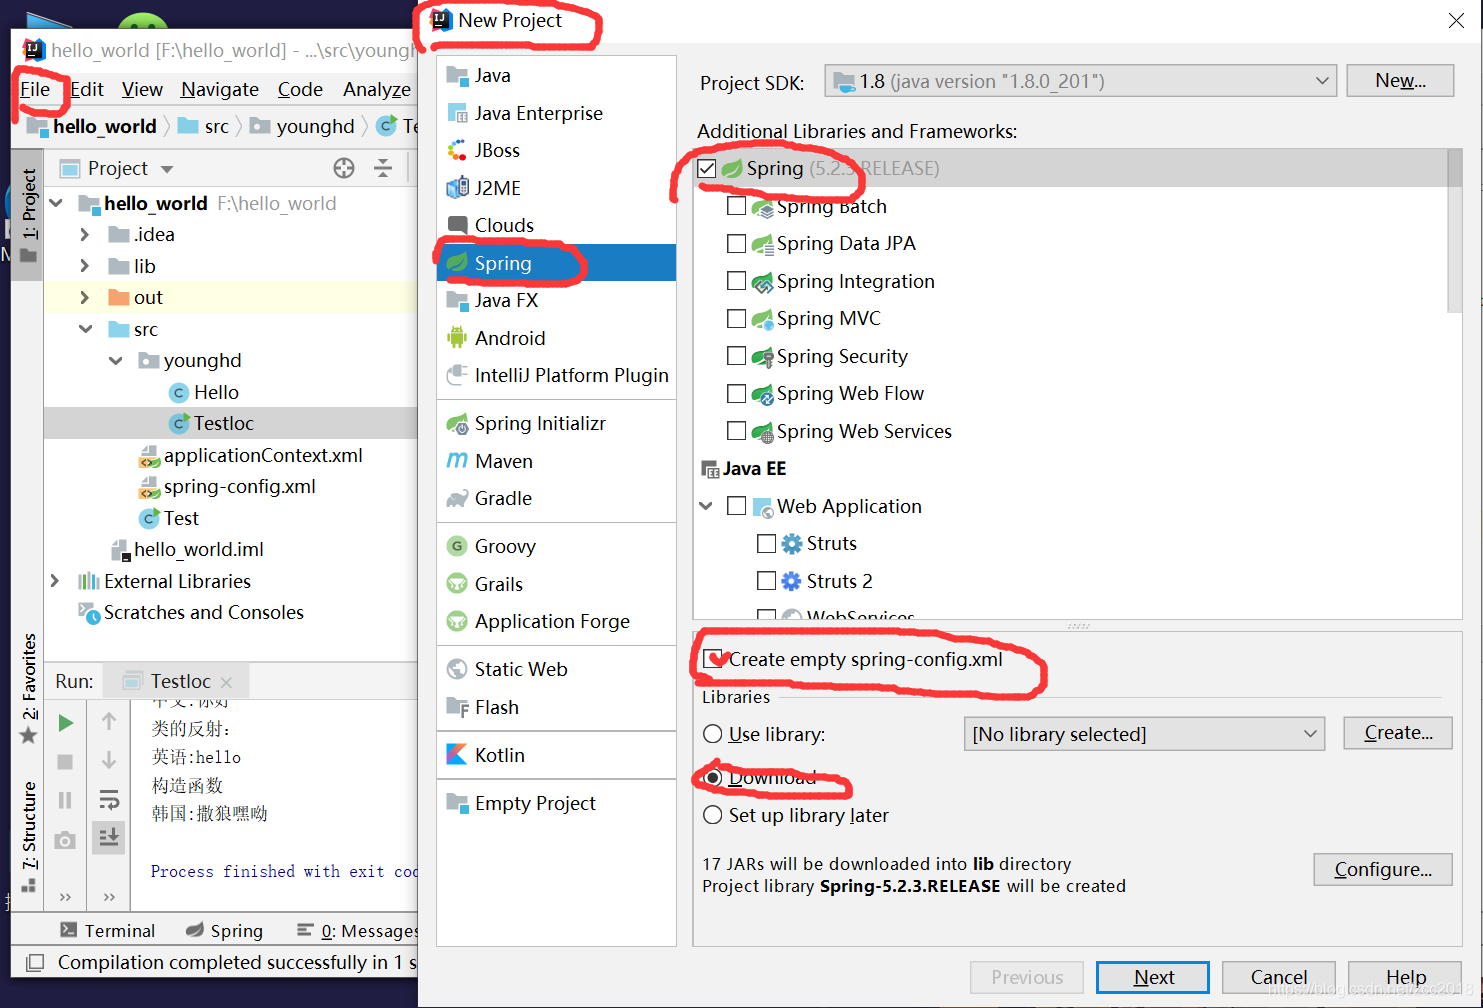Viewport: 1483px width, 1008px height.
Task: Expand External Libraries node
Action: pos(55,581)
